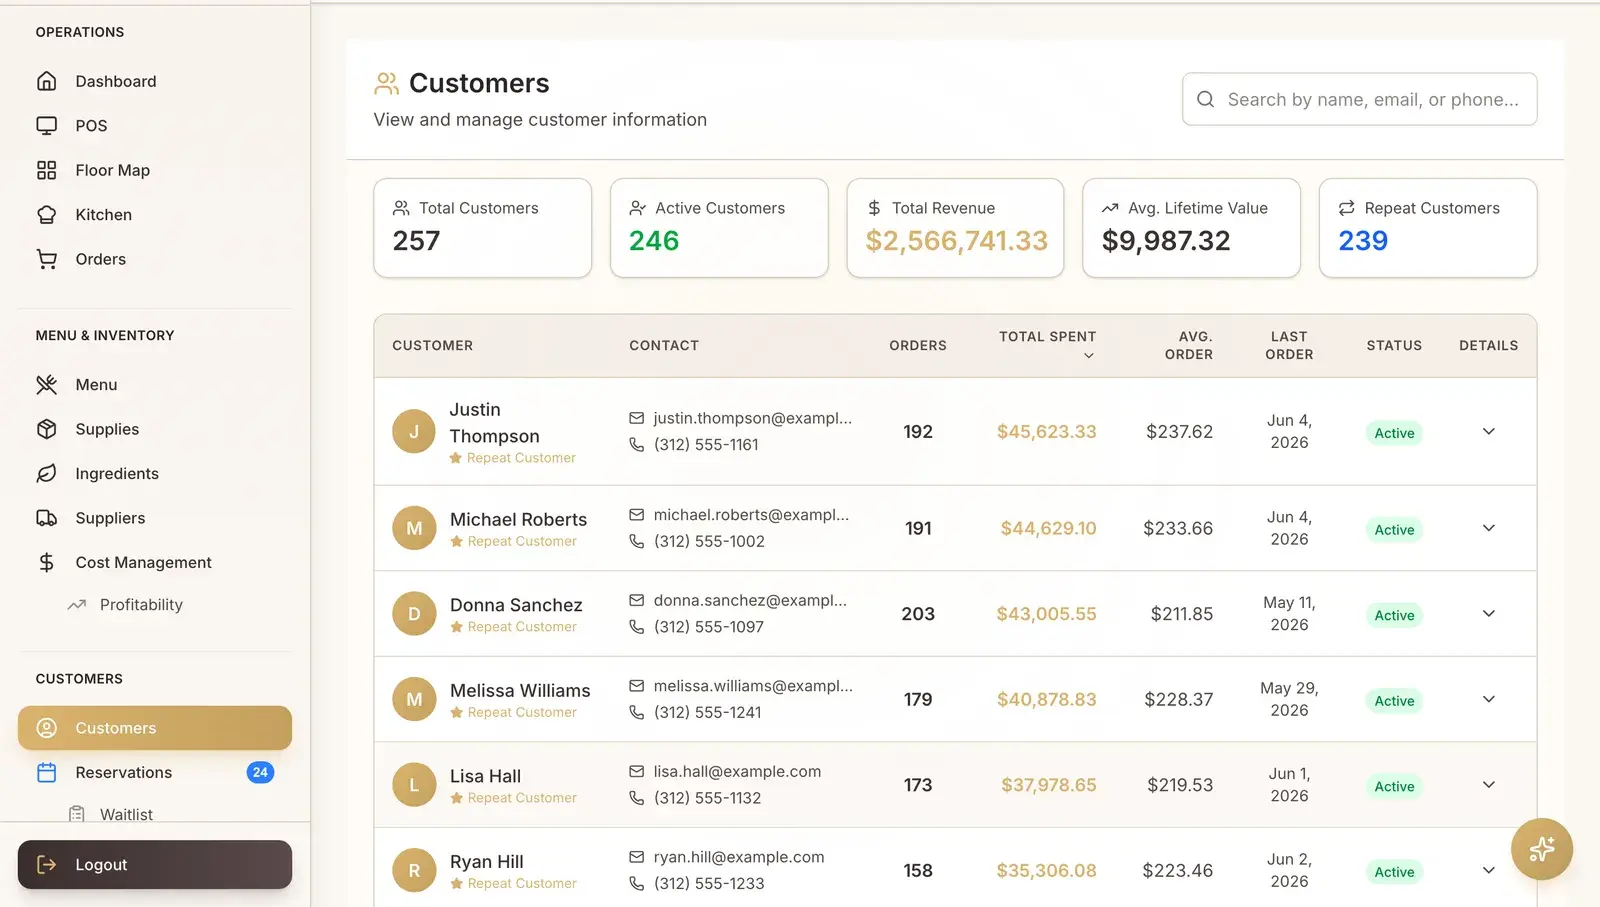Click the Active Customers stat card
Image resolution: width=1600 pixels, height=907 pixels.
[719, 228]
